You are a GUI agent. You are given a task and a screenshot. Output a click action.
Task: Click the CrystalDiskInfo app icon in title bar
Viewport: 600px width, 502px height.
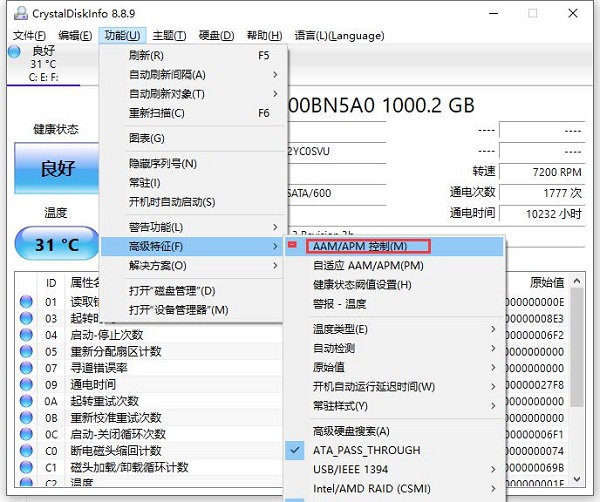(14, 13)
